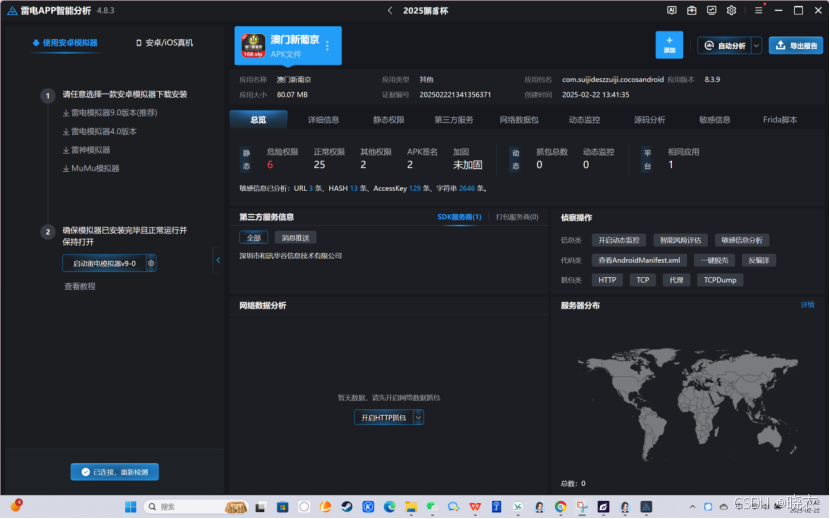Open the 第三方服务 tab
830x519 pixels.
[454, 120]
